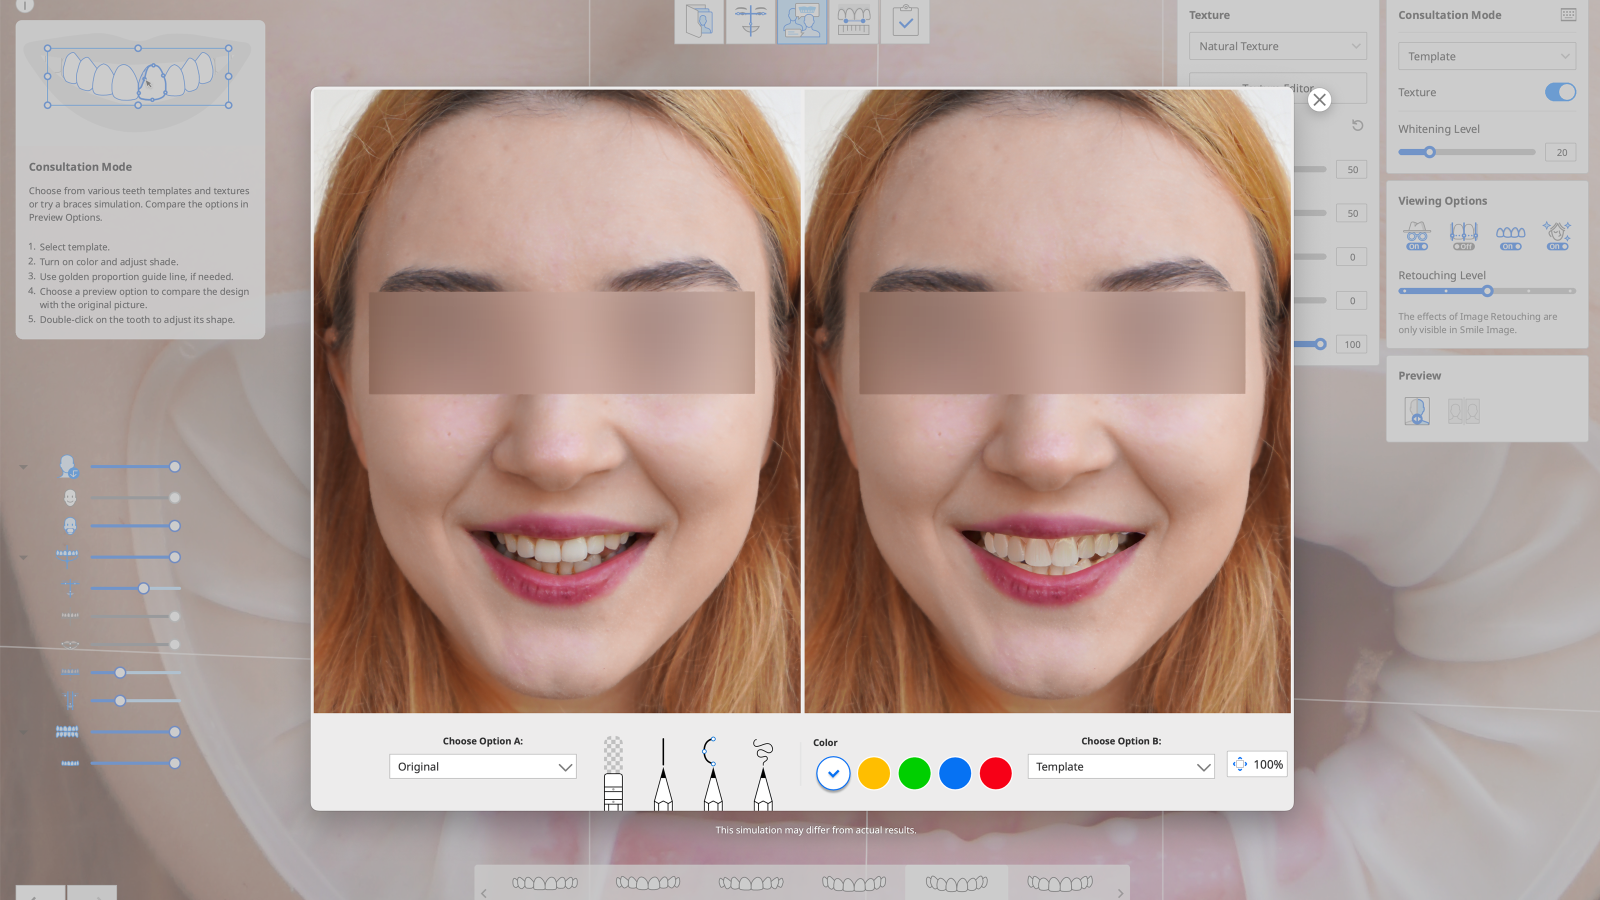Pick the yellow color swatch
1600x900 pixels.
(874, 773)
